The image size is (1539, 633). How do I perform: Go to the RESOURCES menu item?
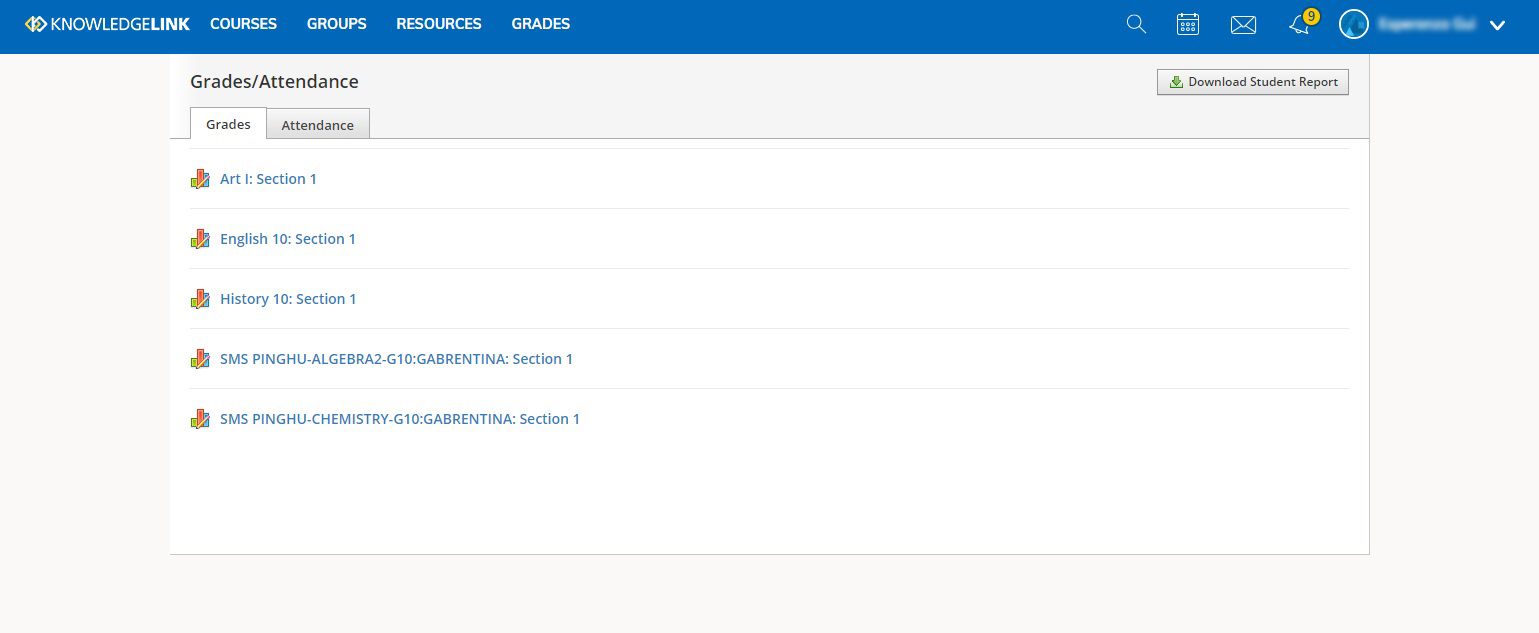439,24
